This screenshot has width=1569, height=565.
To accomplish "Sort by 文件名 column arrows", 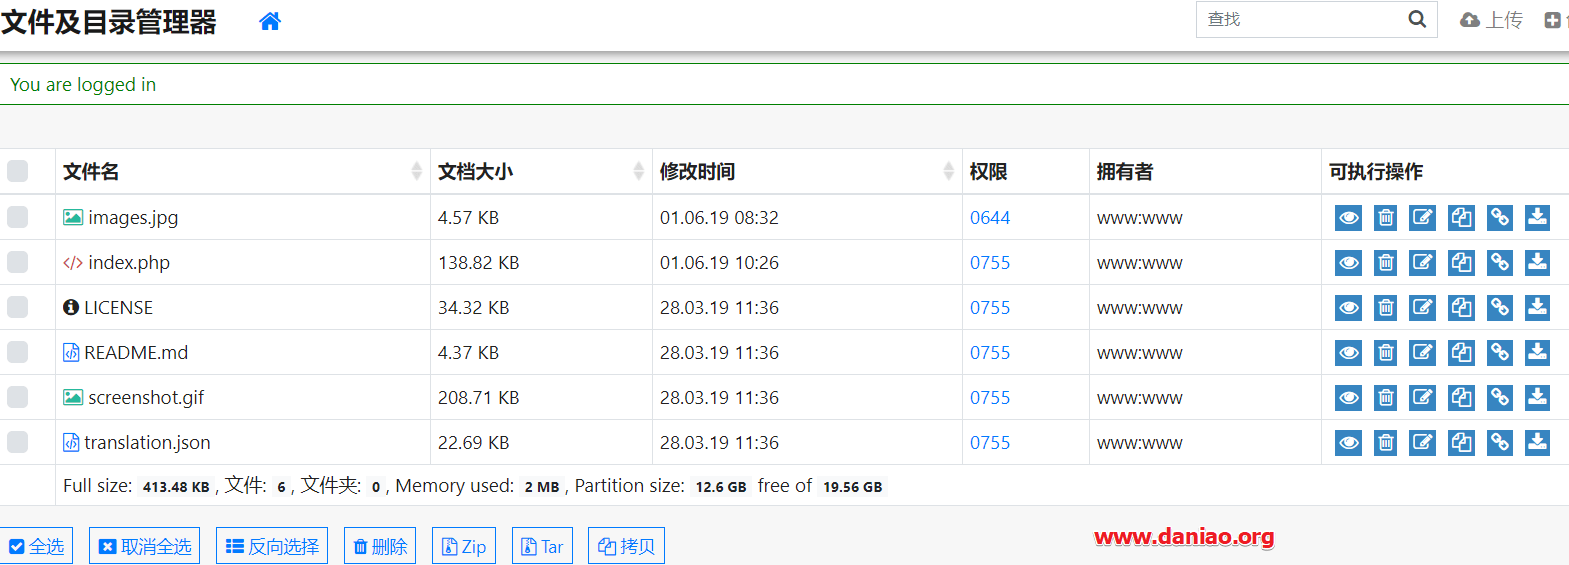I will click(x=416, y=171).
